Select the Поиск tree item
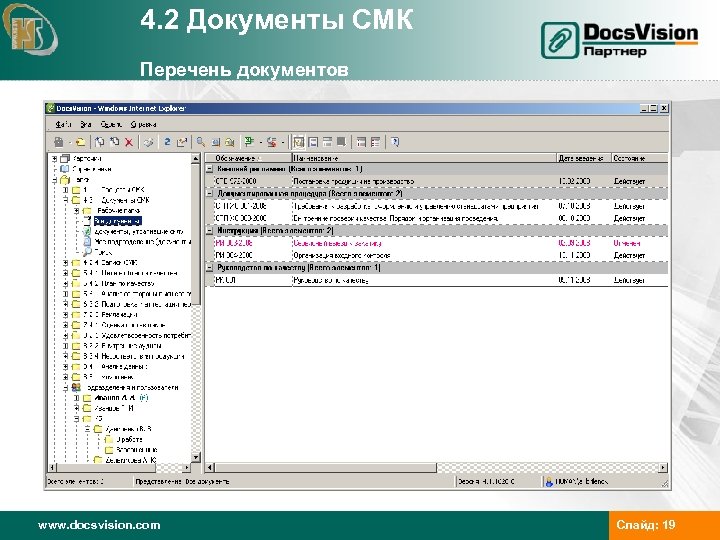The image size is (720, 540). point(103,252)
